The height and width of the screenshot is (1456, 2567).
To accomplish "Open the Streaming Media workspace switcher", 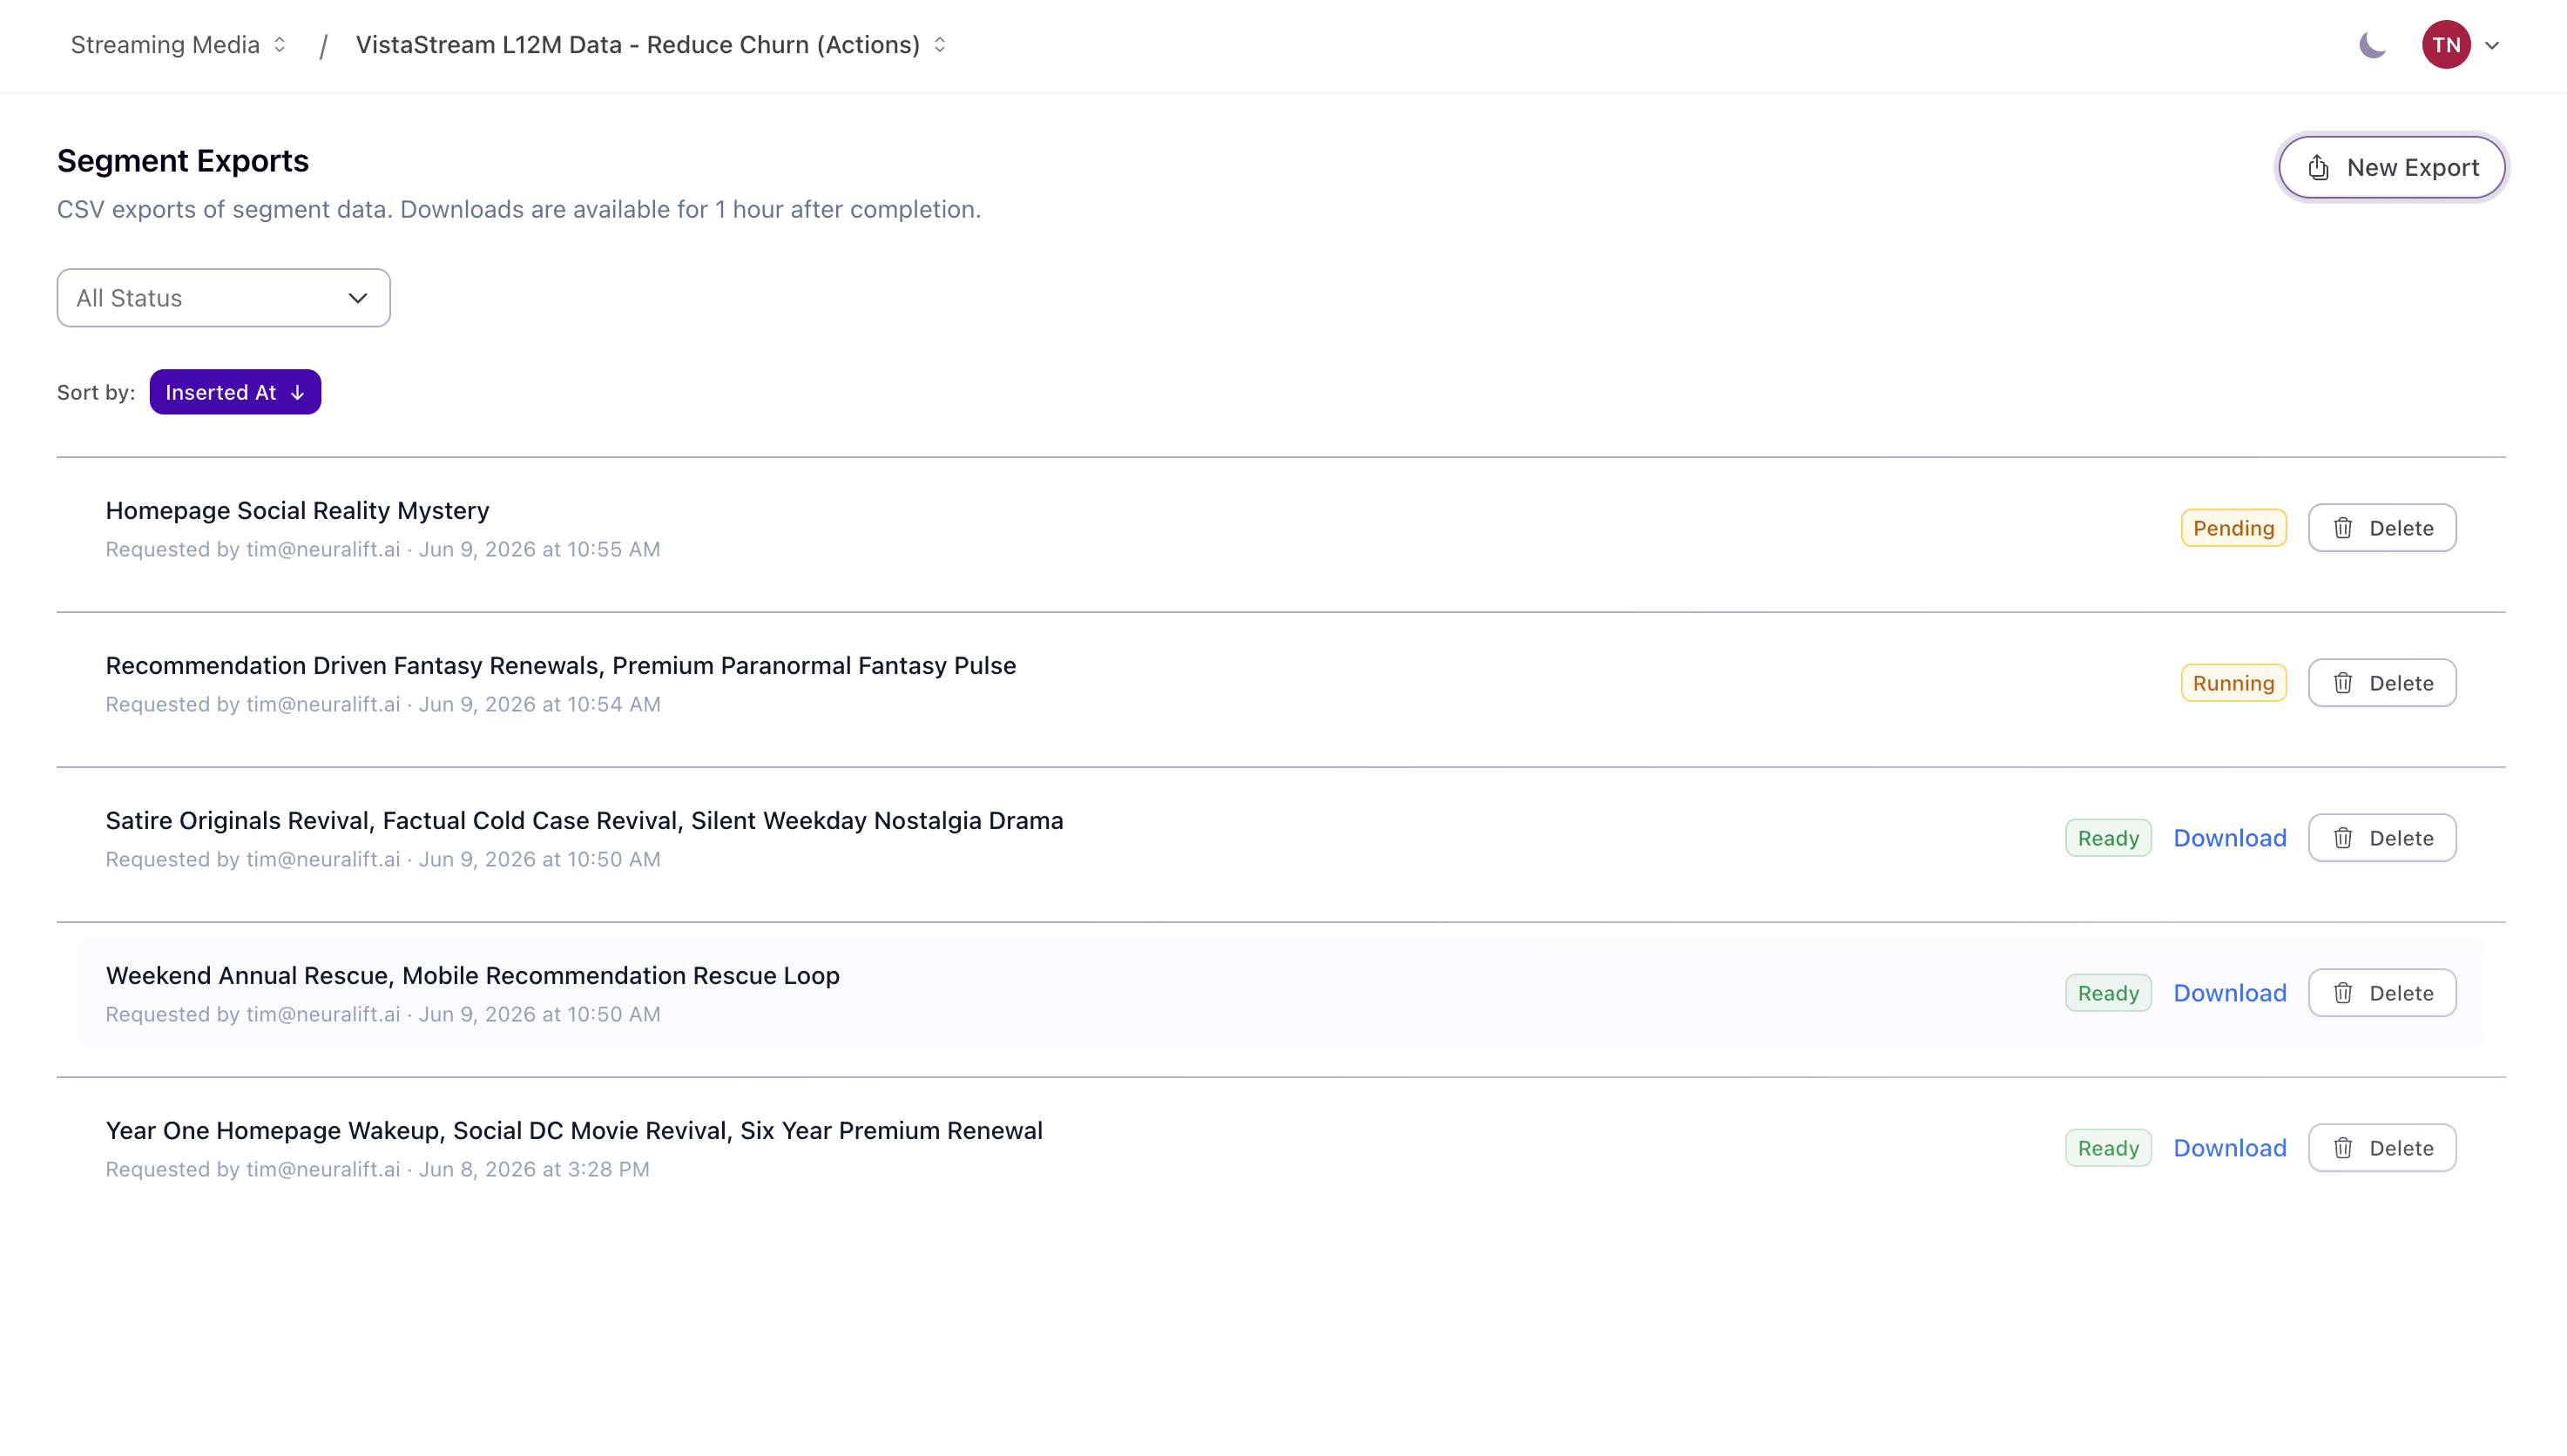I will pos(179,45).
